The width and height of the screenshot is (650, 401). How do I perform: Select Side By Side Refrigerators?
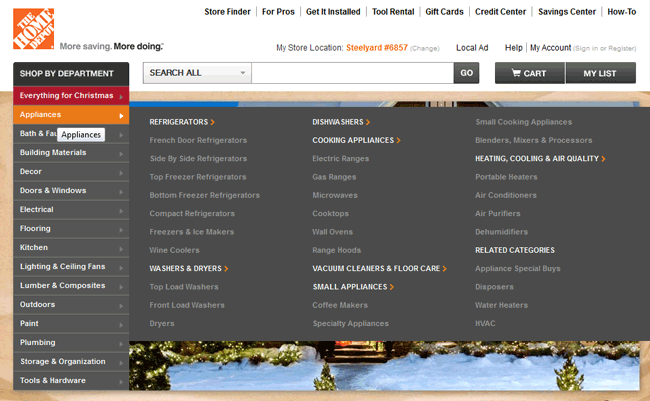pos(198,158)
